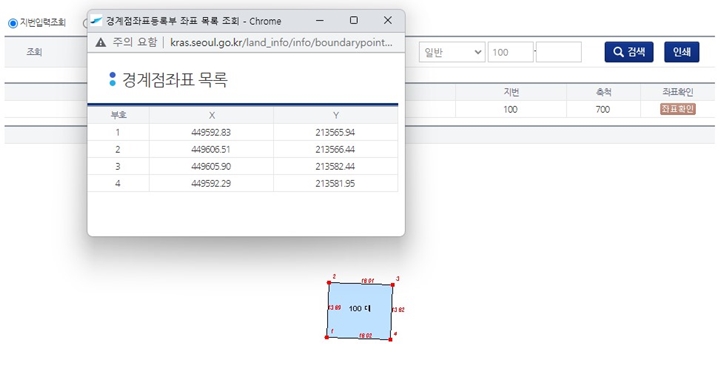Click the 좌표확인 button in the result row
Viewport: 720px width, 368px height.
677,109
